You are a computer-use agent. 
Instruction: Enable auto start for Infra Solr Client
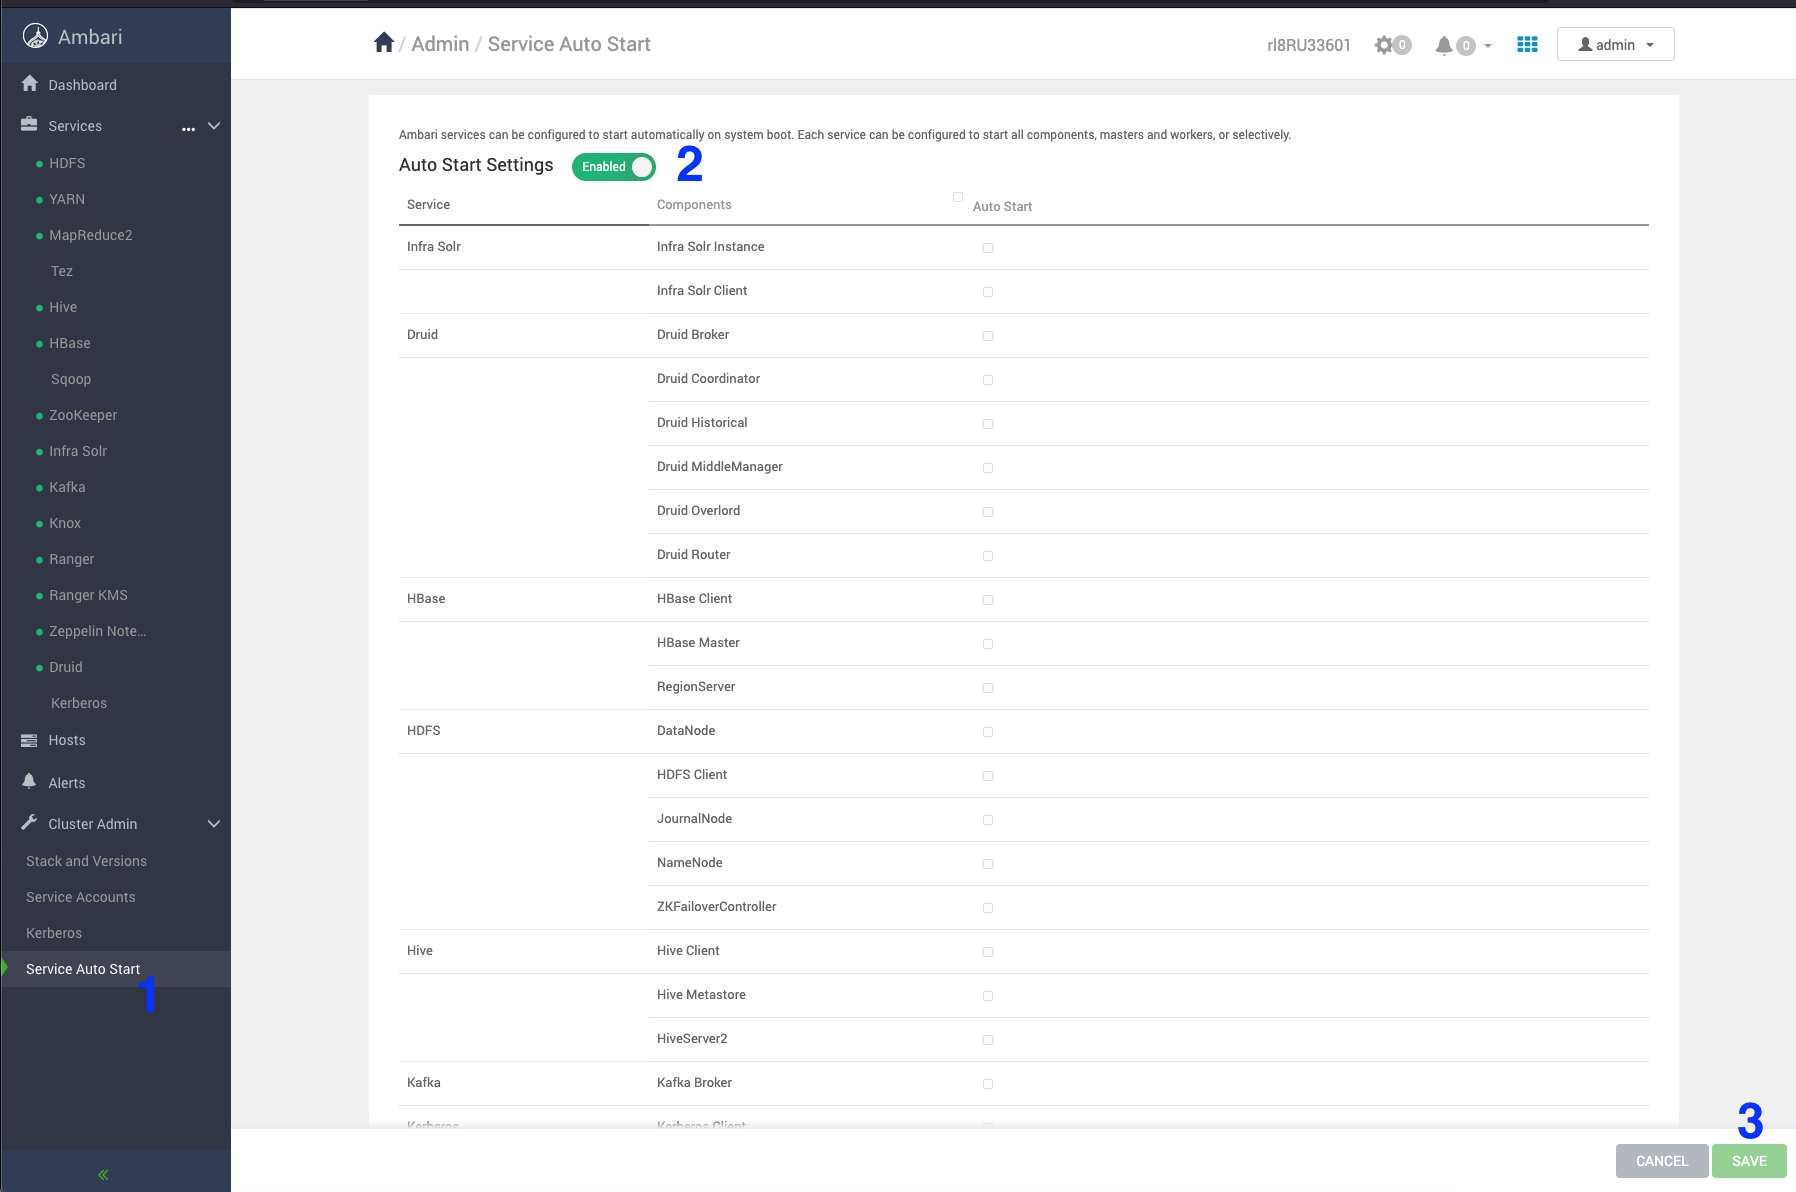[x=988, y=292]
